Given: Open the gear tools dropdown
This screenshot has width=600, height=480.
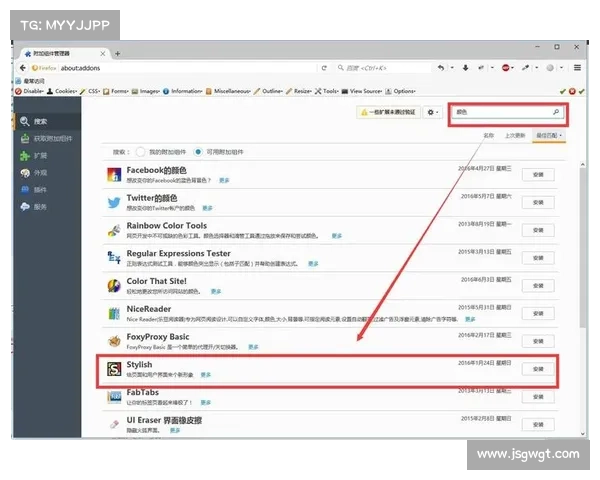Looking at the screenshot, I should click(433, 112).
